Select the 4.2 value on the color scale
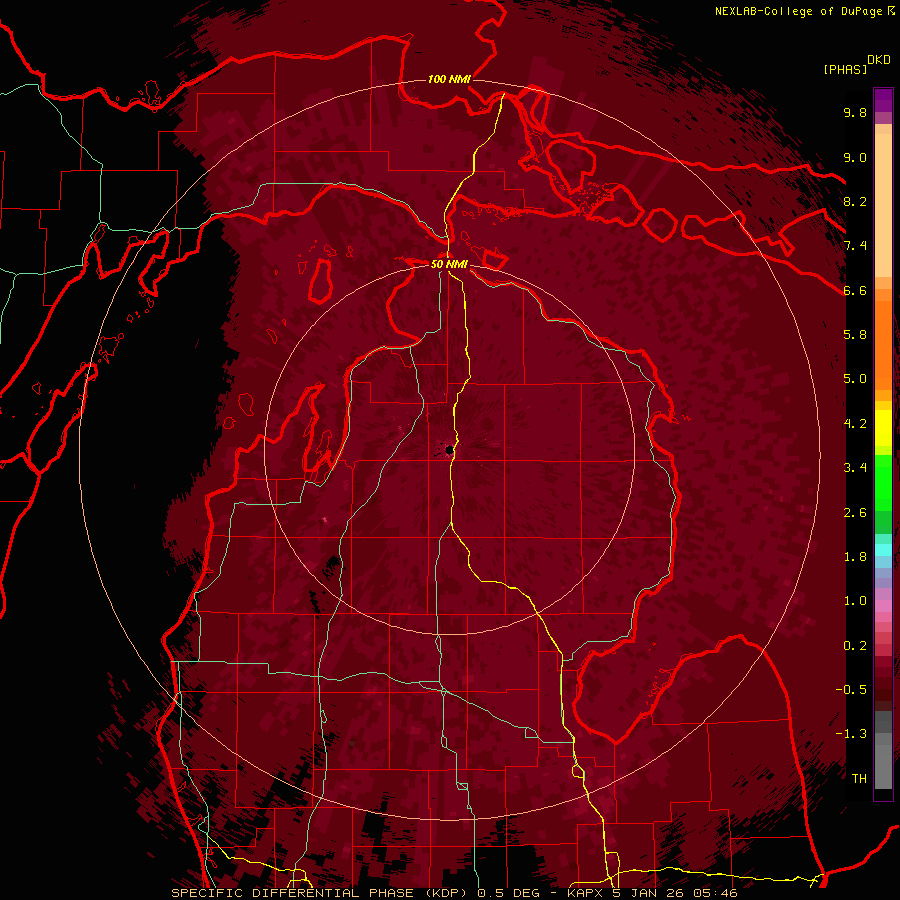Viewport: 900px width, 900px height. (855, 424)
